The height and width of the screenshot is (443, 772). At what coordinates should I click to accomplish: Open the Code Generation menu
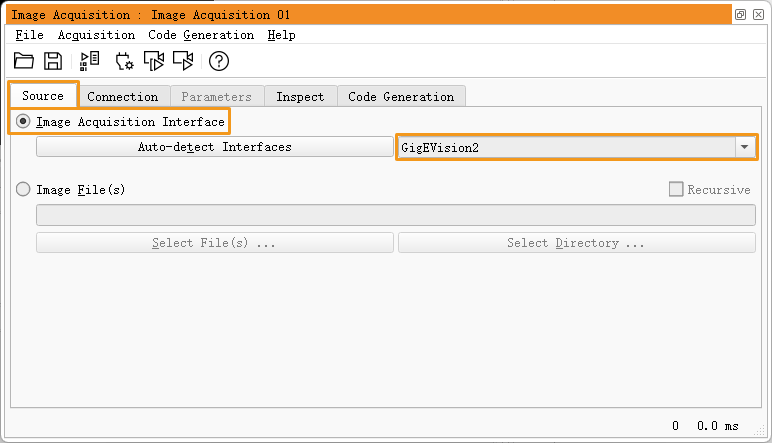[x=201, y=35]
